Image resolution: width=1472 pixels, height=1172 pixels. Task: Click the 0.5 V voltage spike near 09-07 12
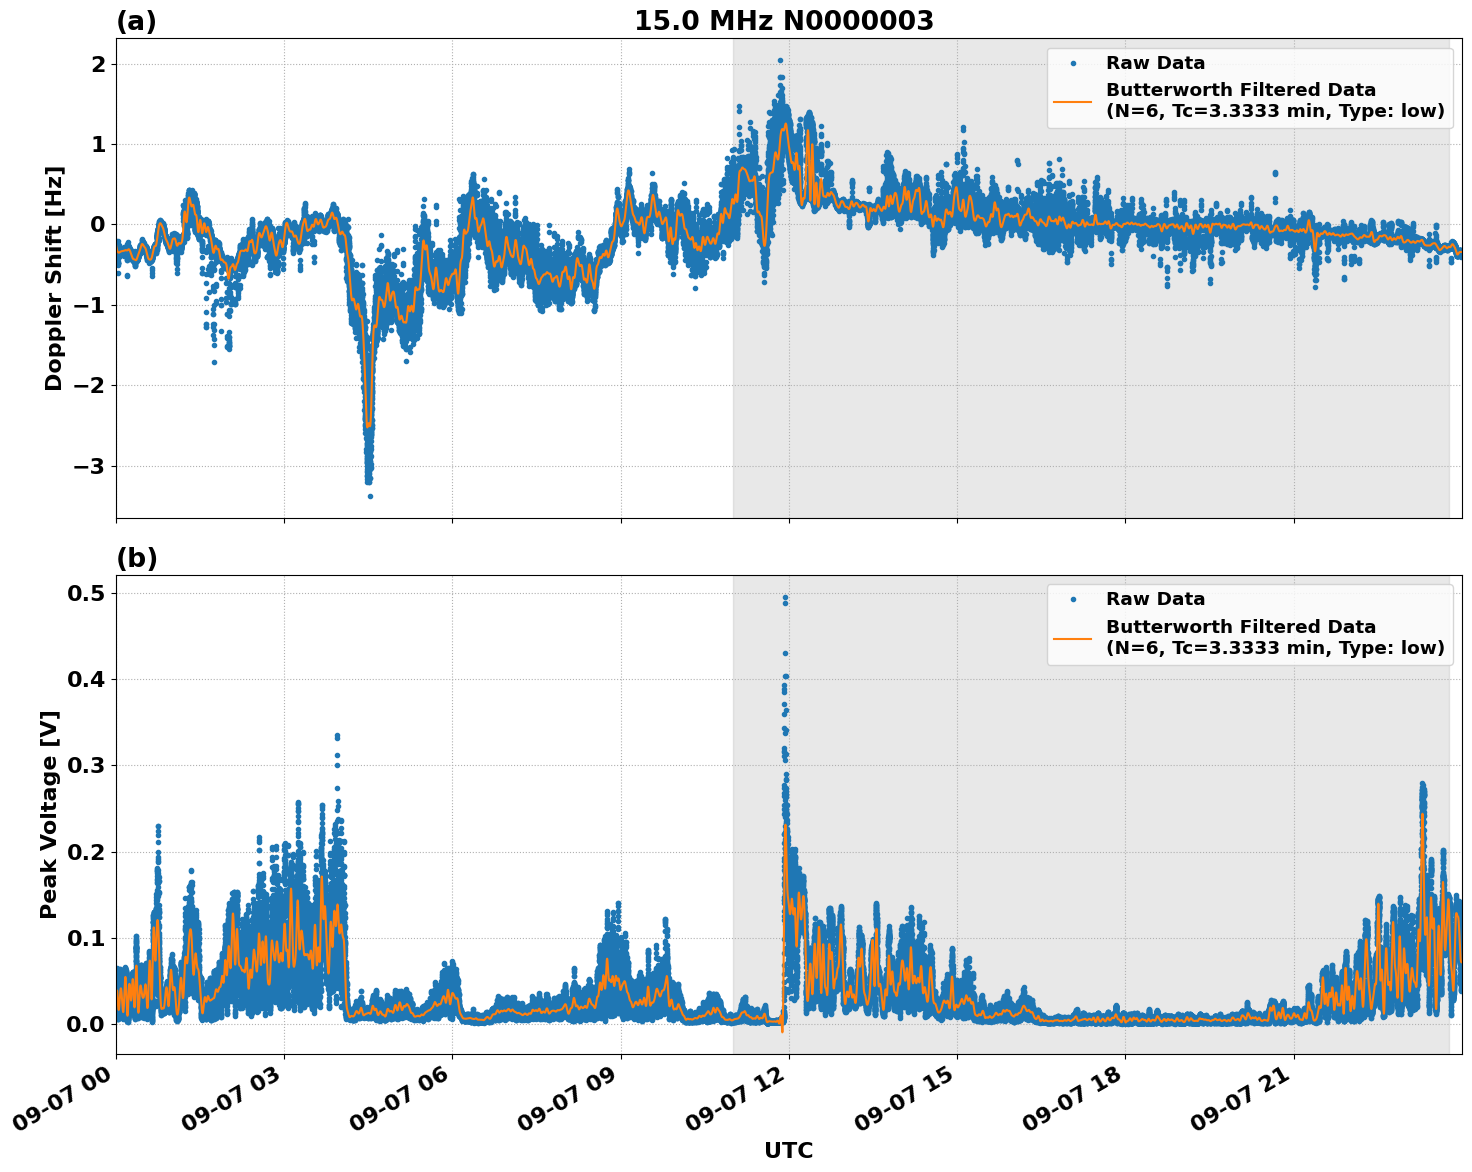[x=785, y=596]
